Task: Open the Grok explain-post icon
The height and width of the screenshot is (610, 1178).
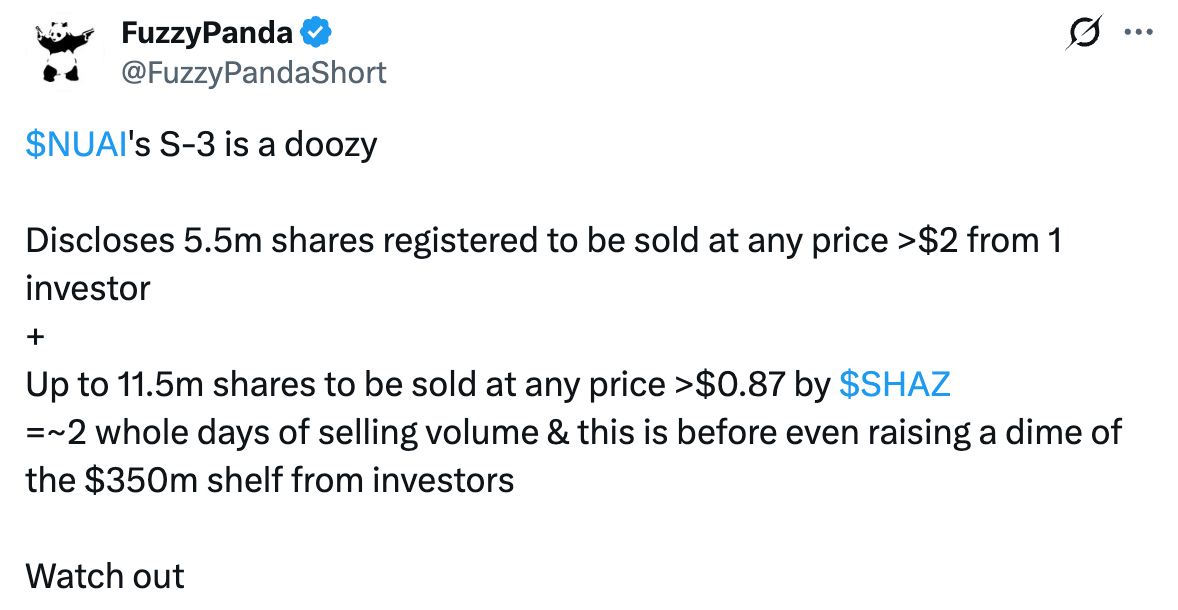Action: (x=1085, y=33)
